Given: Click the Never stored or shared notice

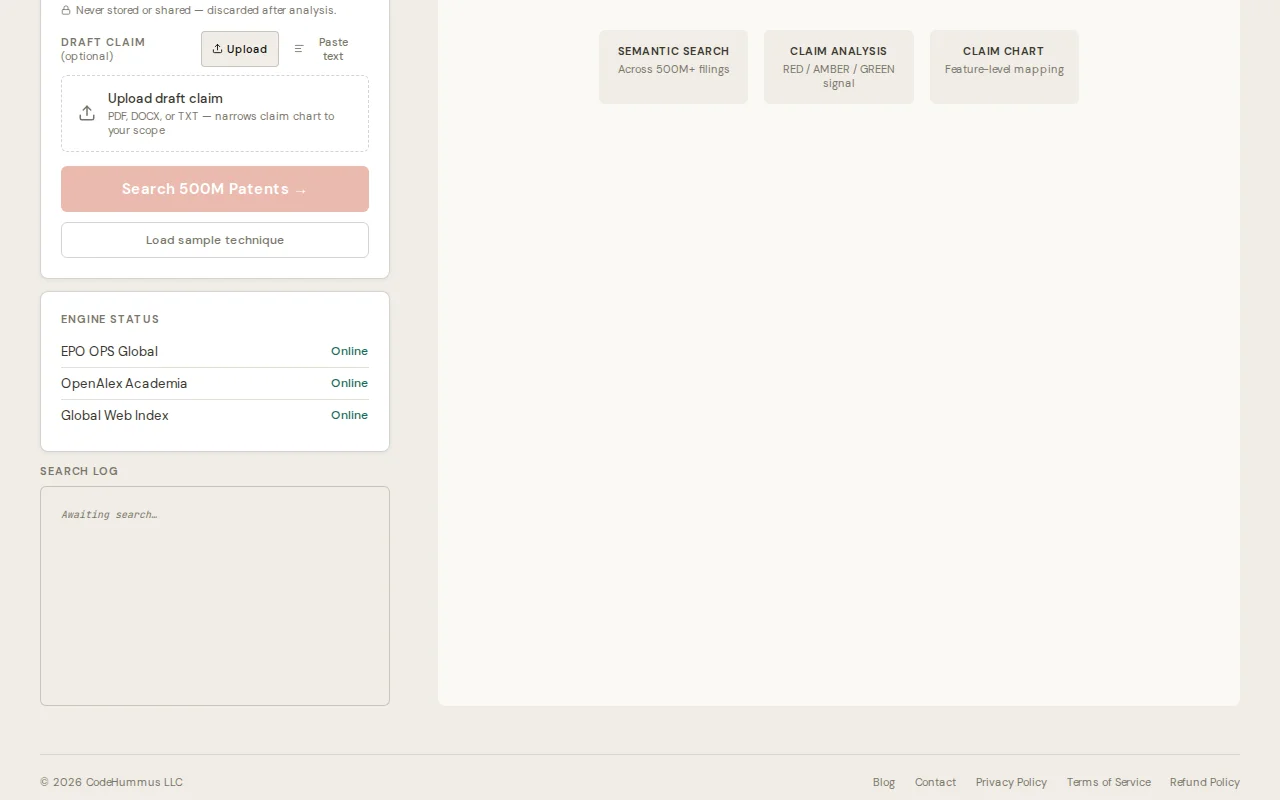Looking at the screenshot, I should coord(206,10).
